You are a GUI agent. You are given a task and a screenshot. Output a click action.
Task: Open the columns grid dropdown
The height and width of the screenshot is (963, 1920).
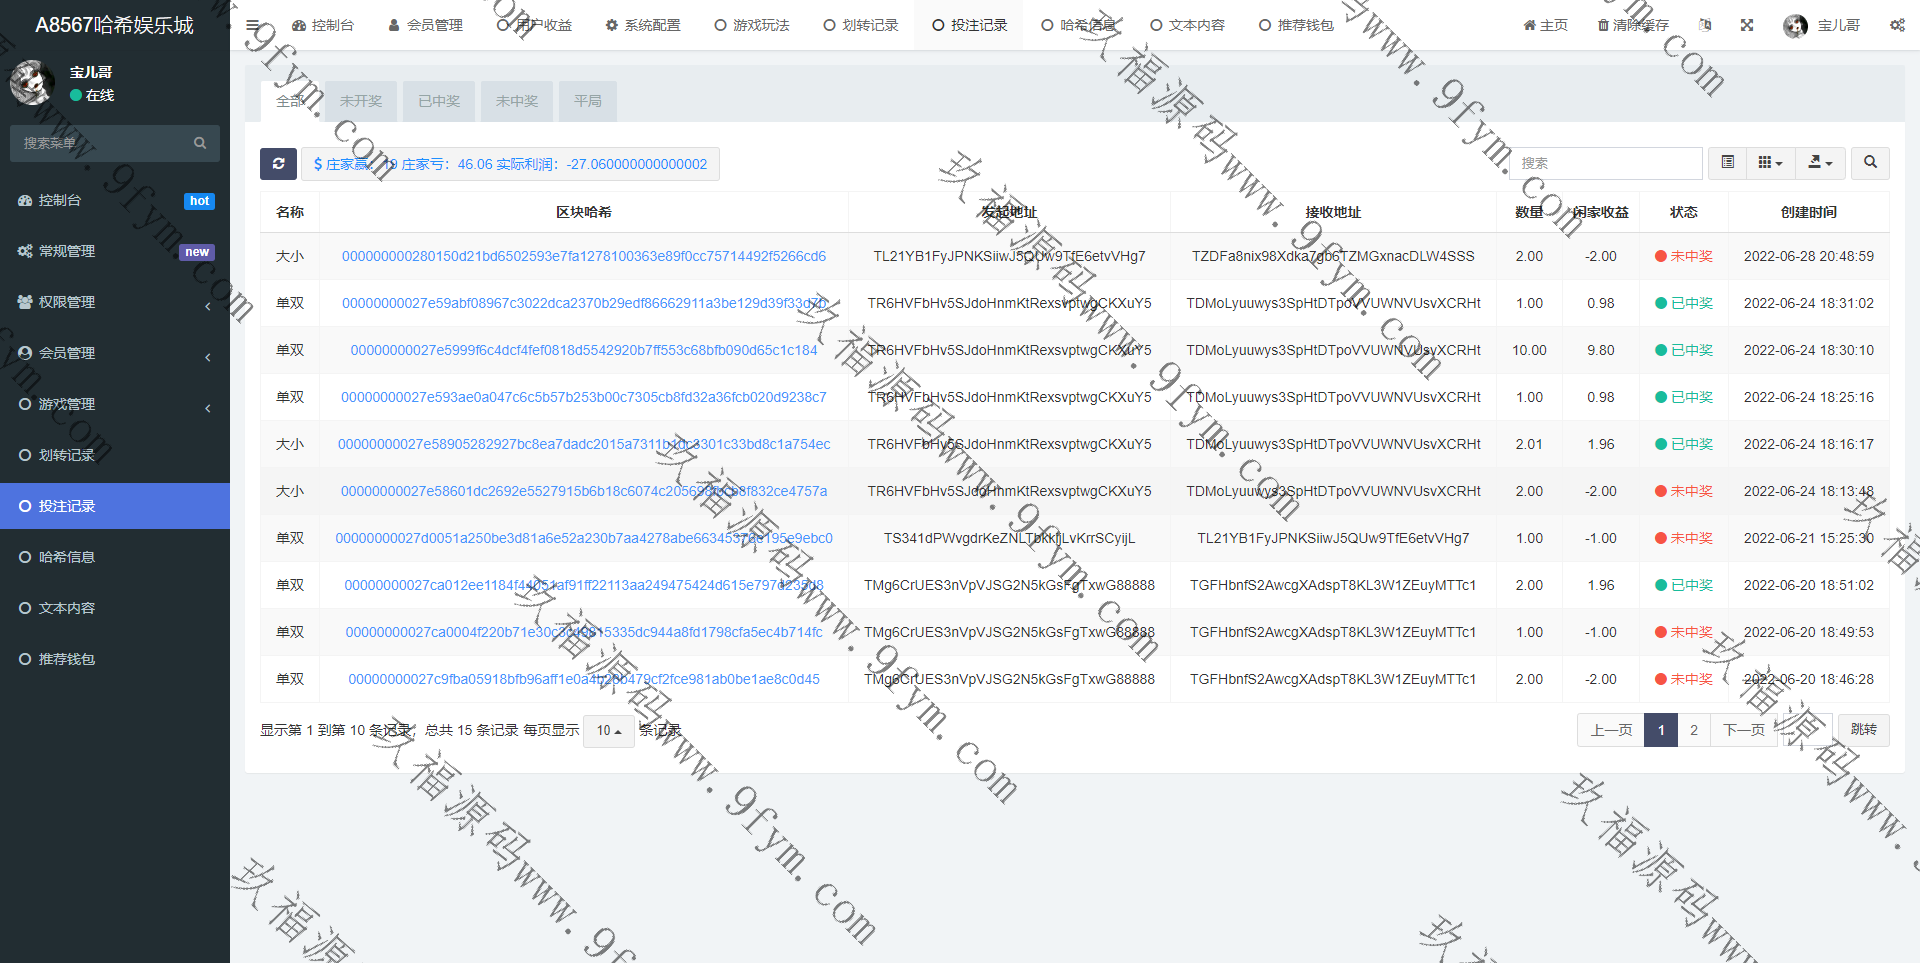click(1770, 162)
